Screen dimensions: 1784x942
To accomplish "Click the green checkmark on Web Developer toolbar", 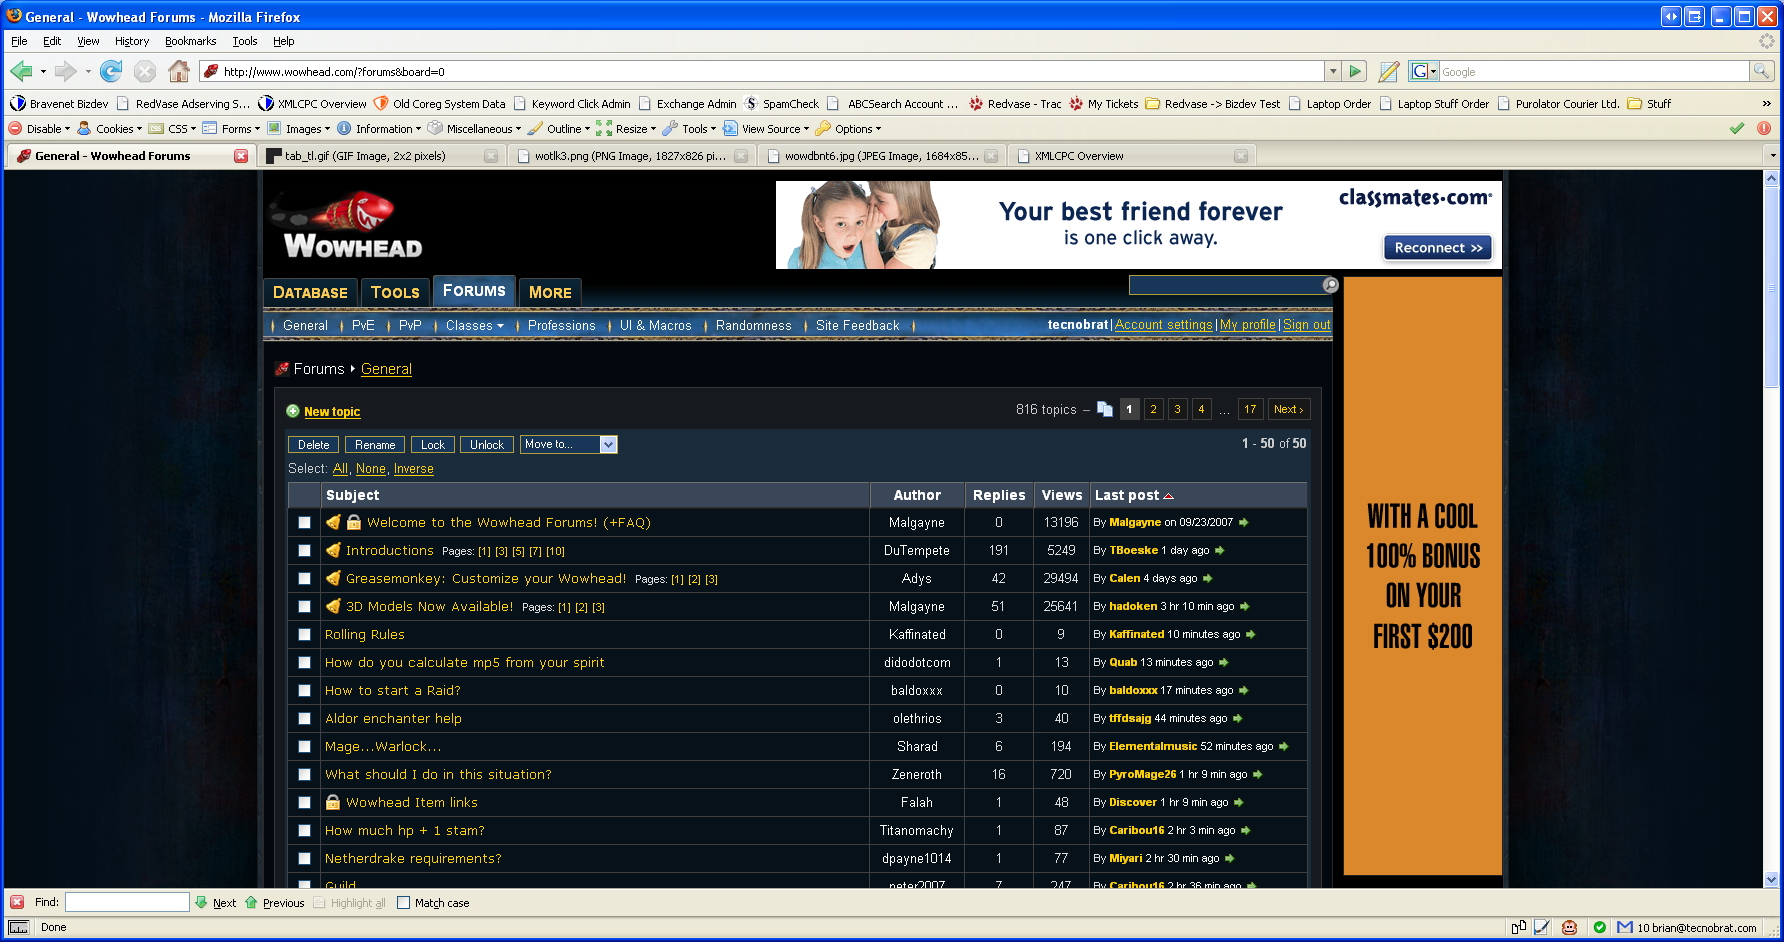I will point(1737,128).
